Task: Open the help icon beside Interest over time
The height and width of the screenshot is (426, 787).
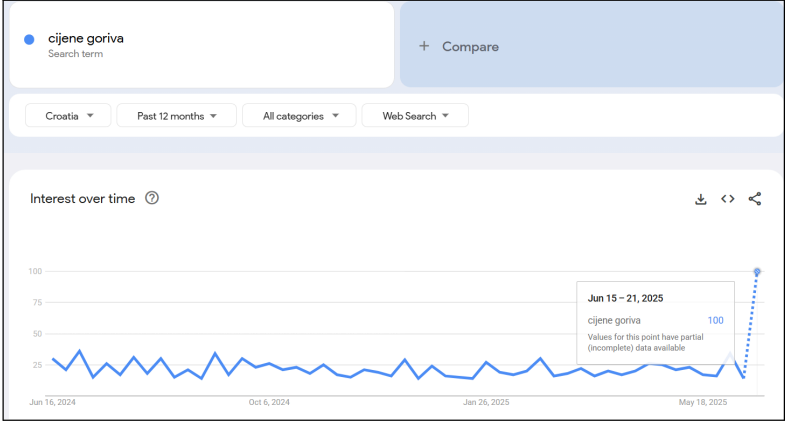Action: 152,198
